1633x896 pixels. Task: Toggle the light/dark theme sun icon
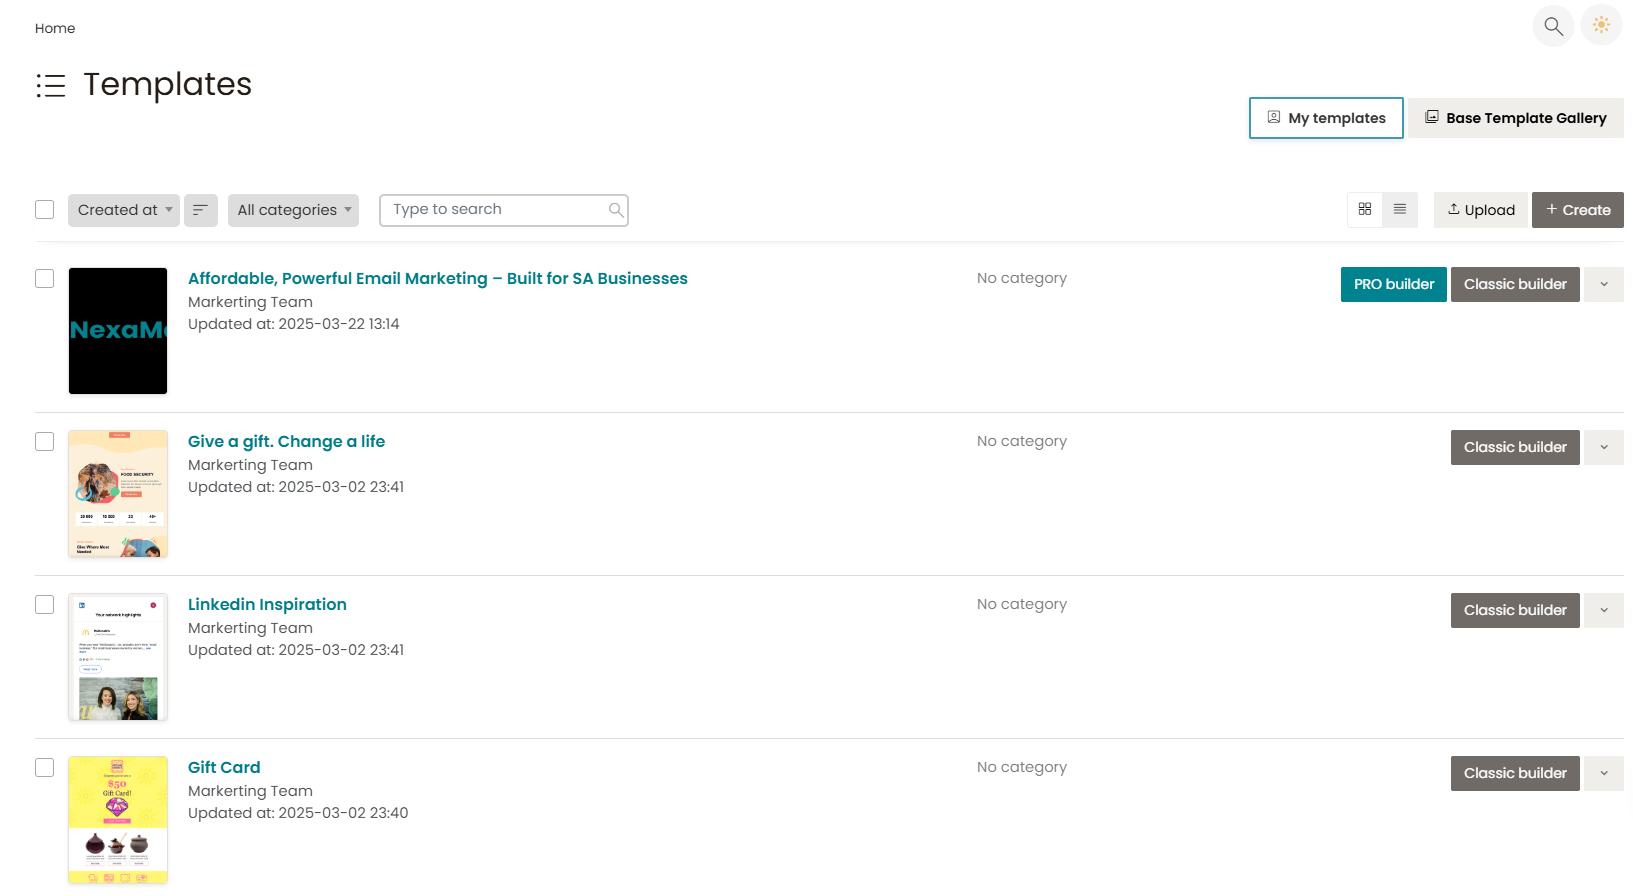point(1601,26)
